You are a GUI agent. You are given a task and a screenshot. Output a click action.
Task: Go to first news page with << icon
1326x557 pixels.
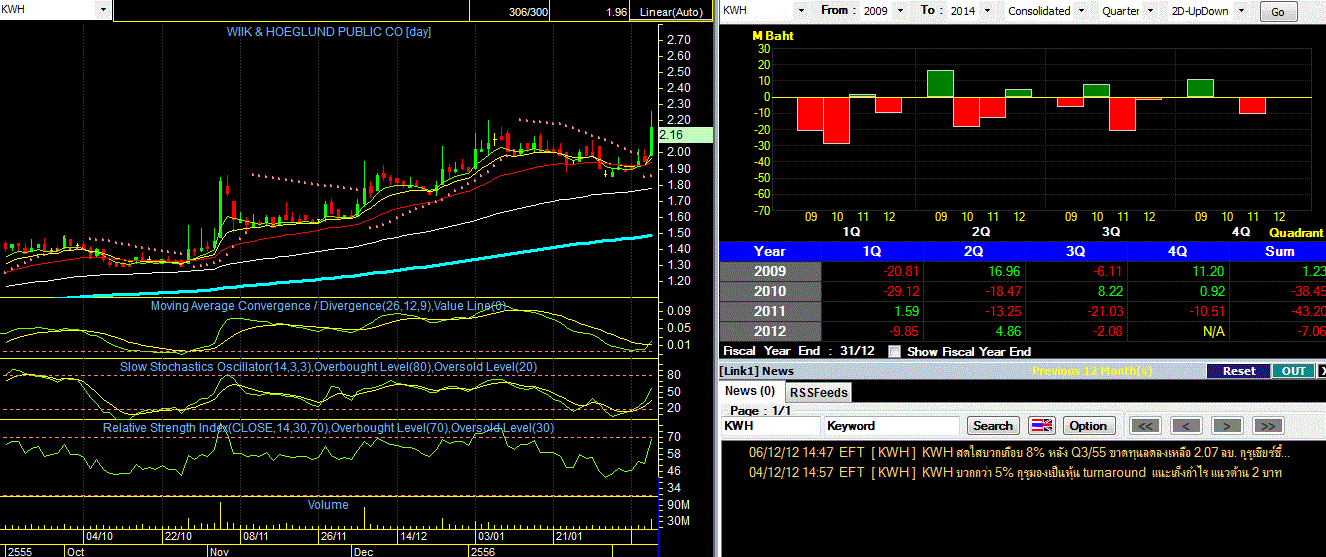(1146, 425)
